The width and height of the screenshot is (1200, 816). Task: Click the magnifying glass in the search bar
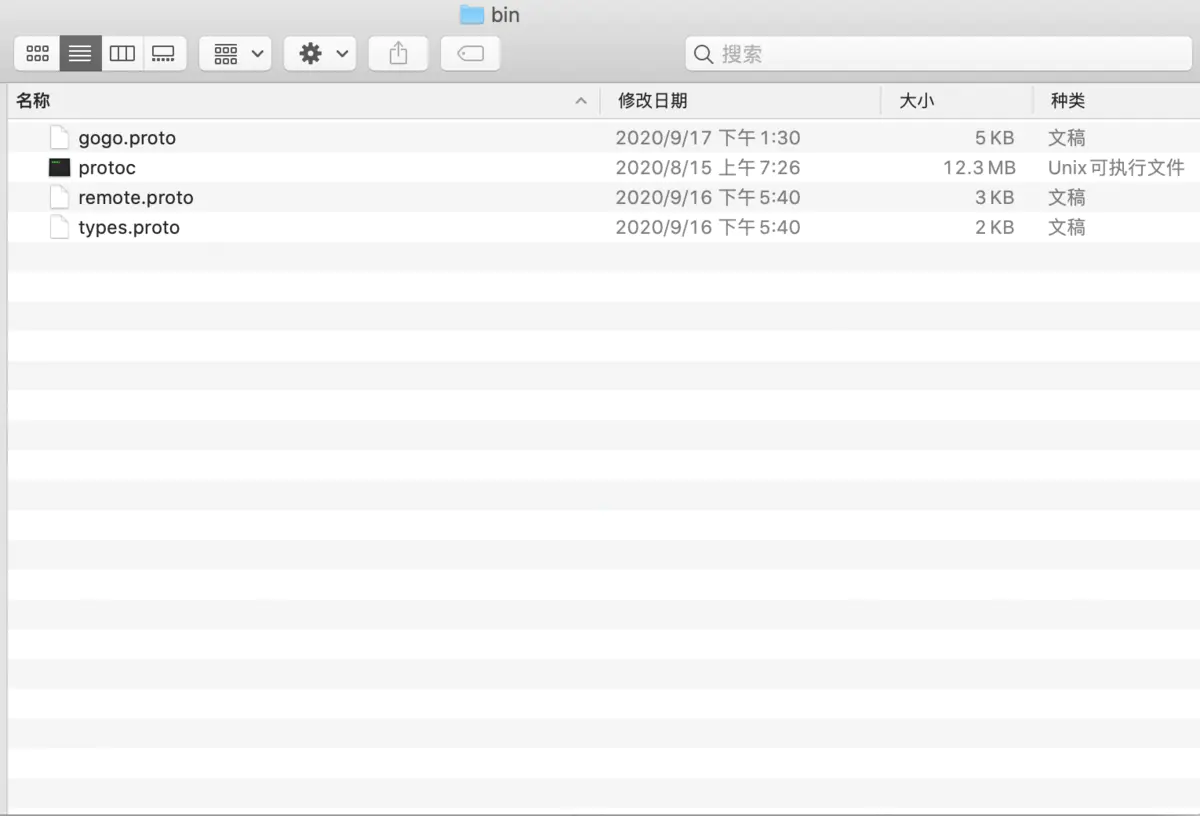[x=703, y=53]
